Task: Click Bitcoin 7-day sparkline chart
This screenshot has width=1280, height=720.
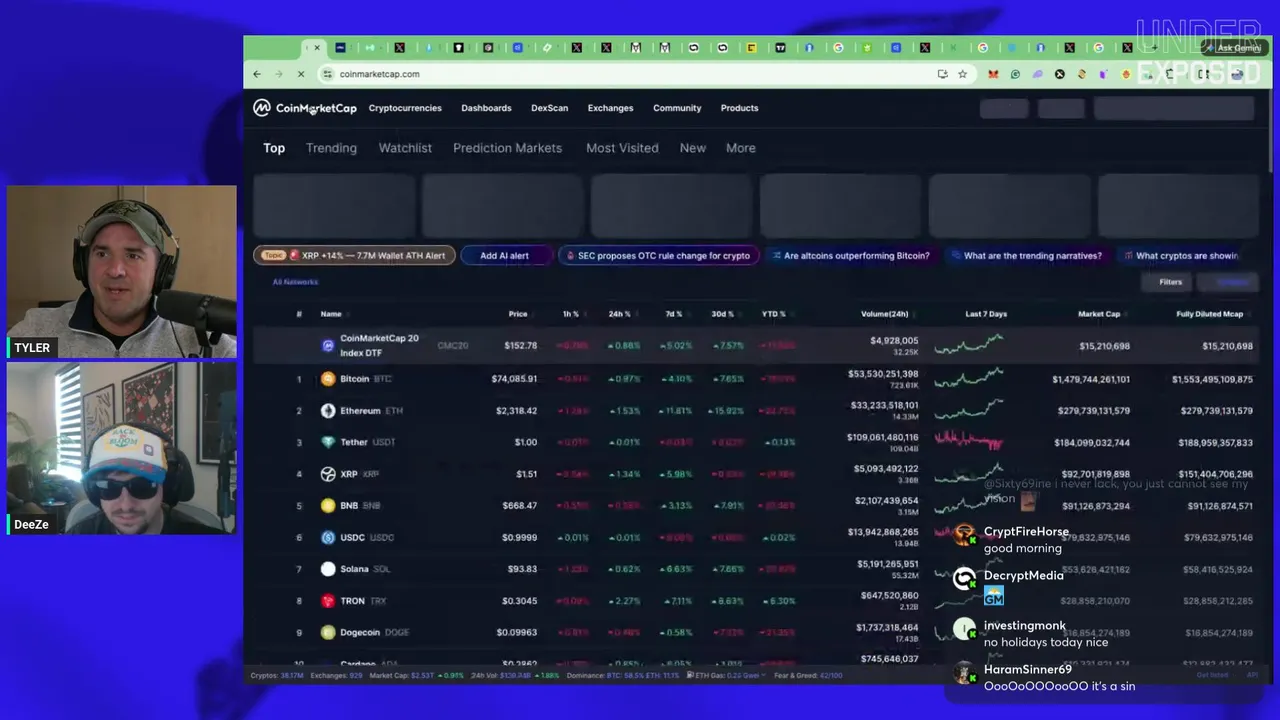Action: coord(968,378)
